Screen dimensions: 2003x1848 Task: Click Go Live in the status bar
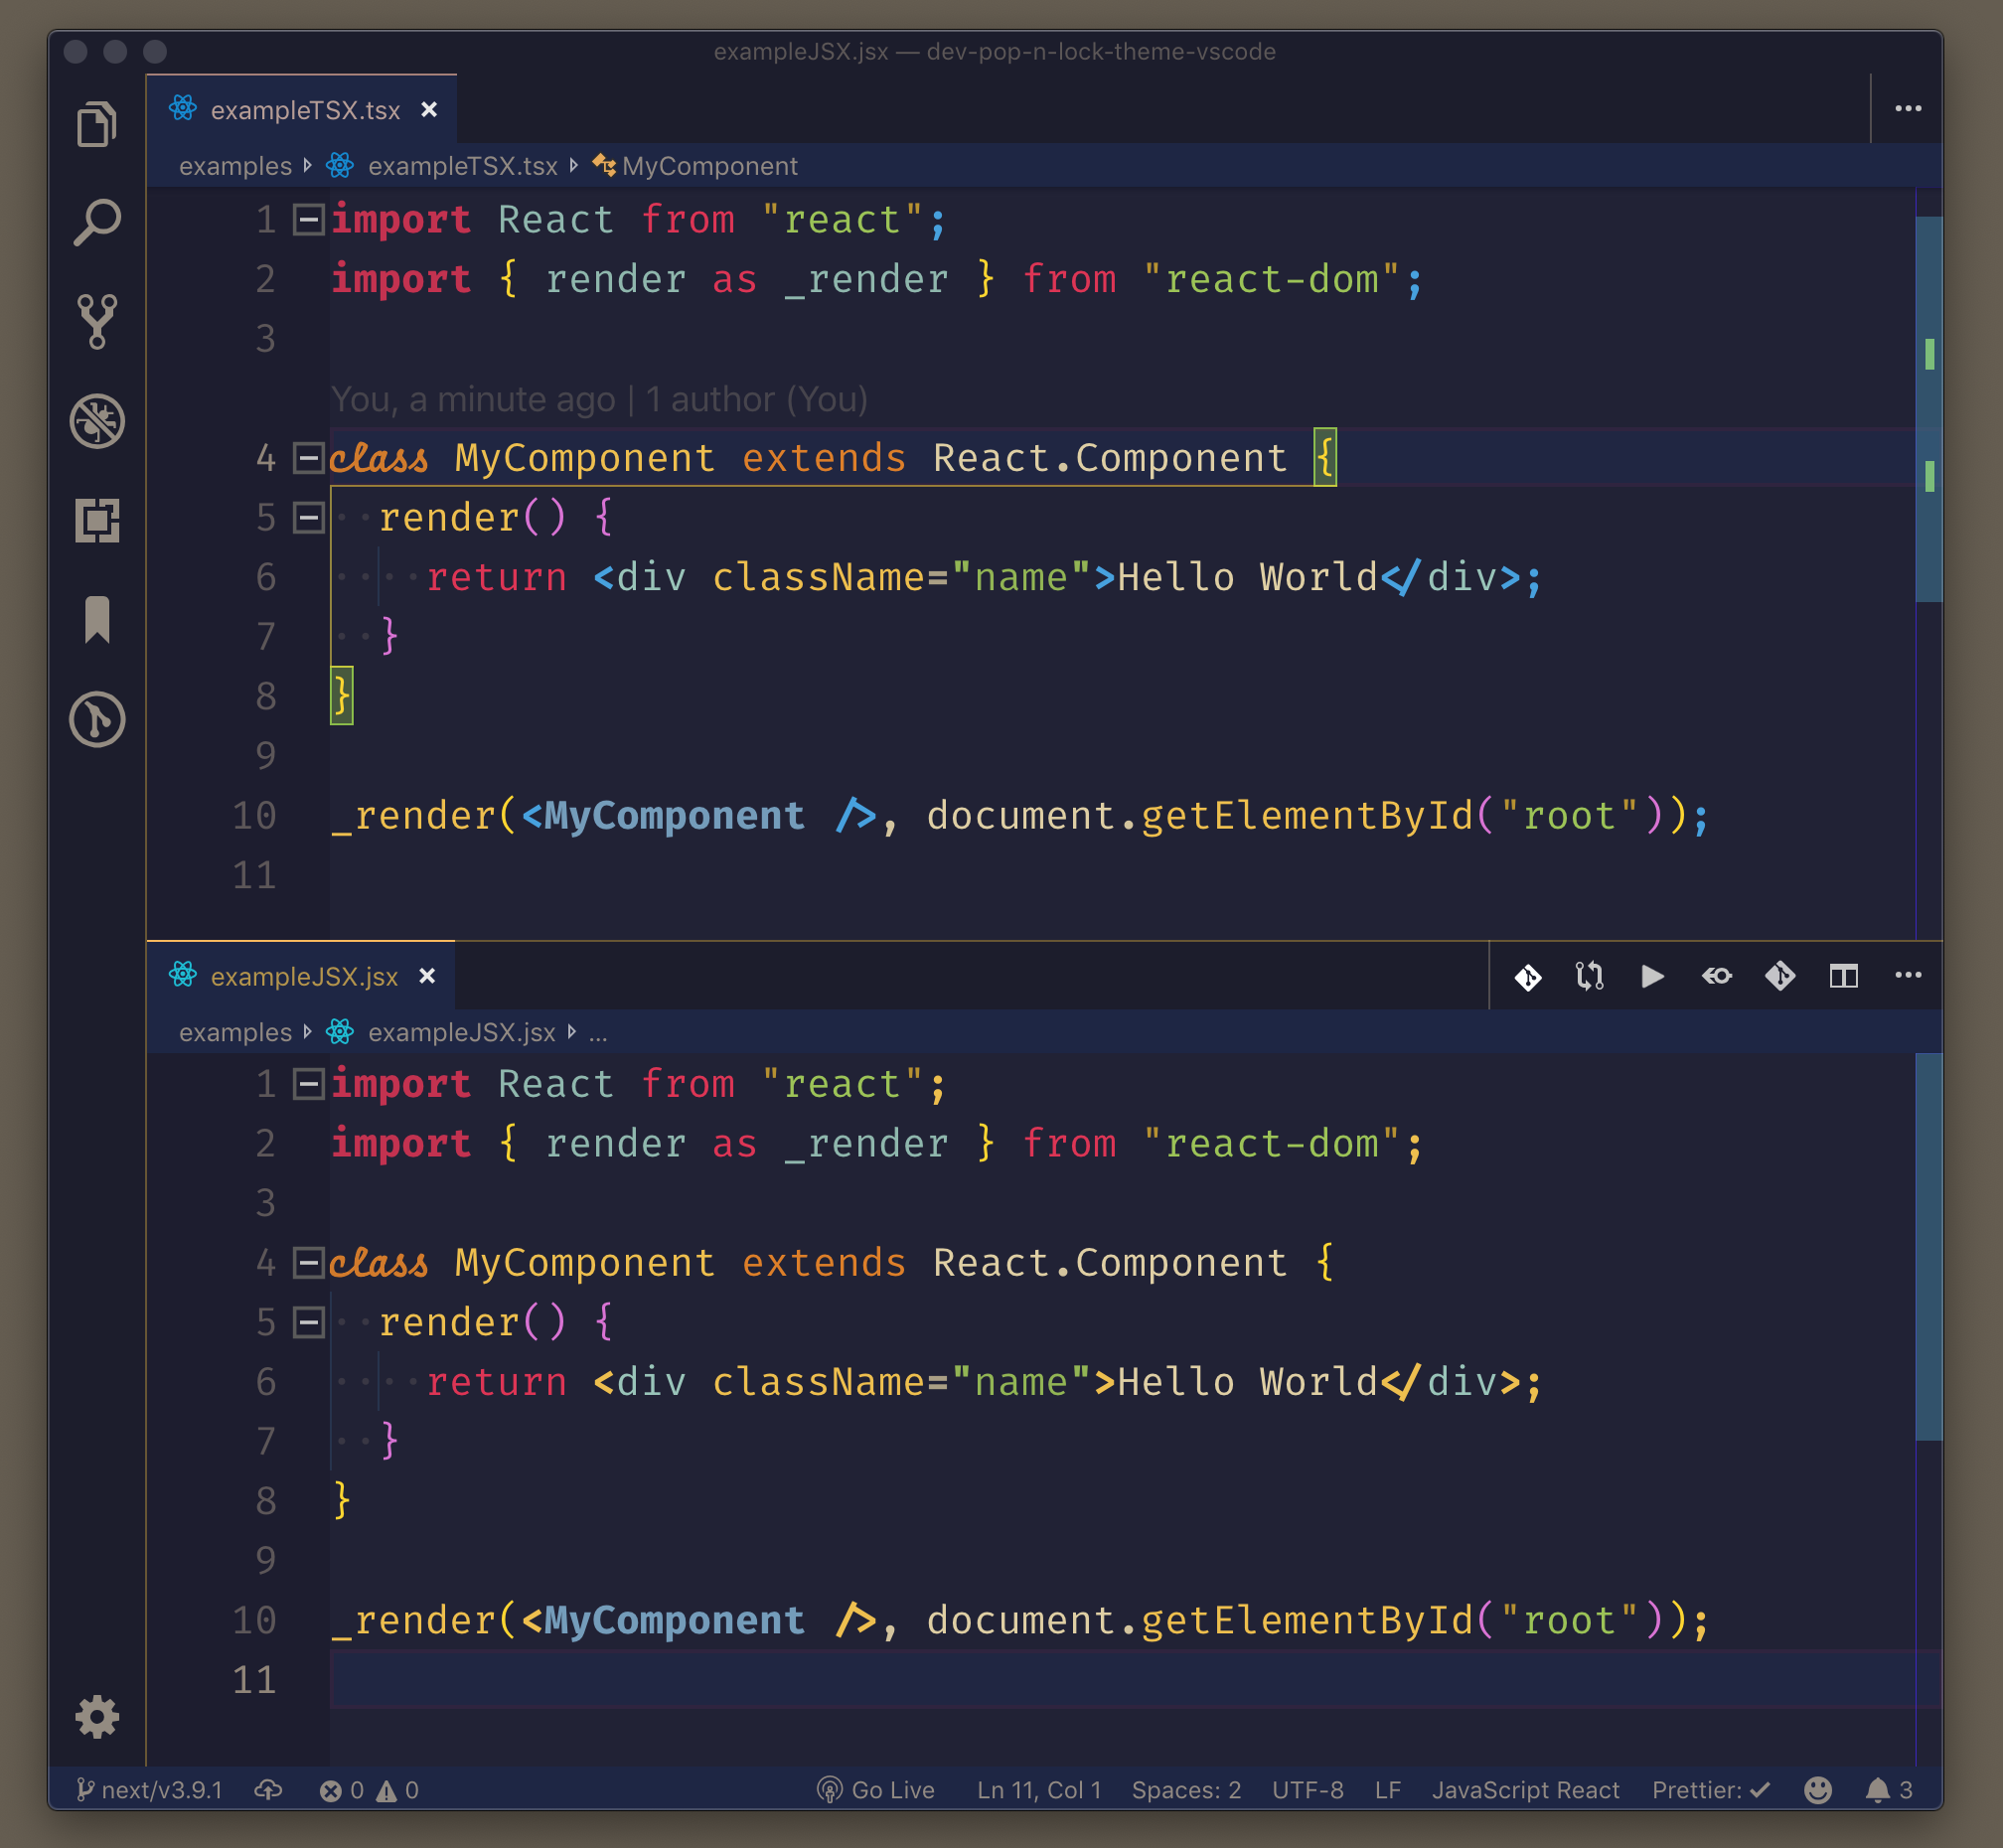[x=876, y=1789]
